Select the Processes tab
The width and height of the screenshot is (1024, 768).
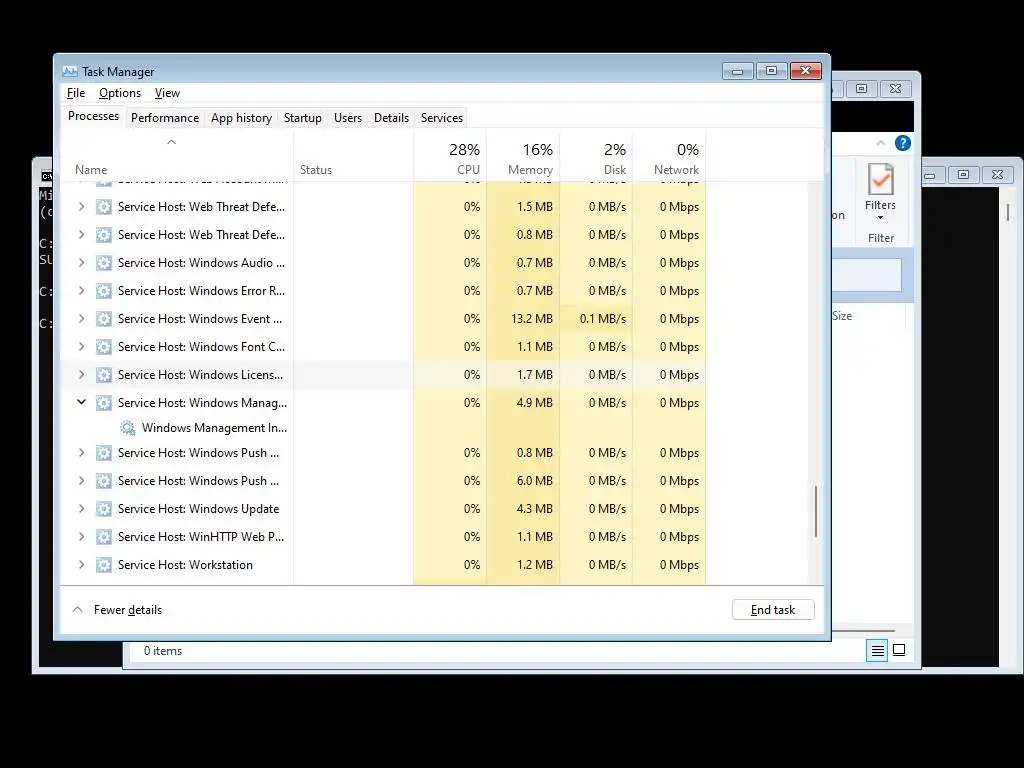click(x=93, y=116)
